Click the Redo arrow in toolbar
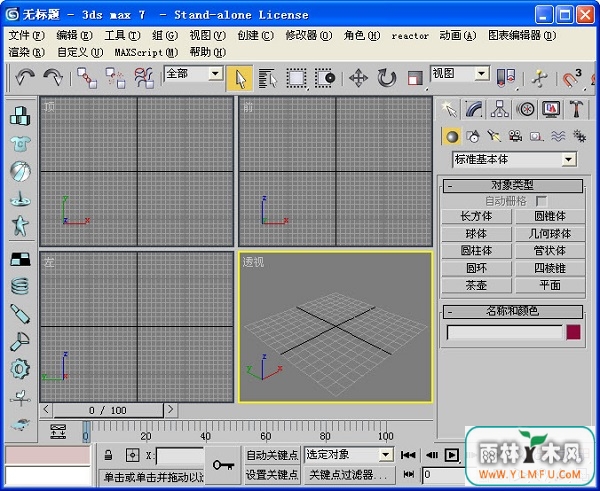The width and height of the screenshot is (600, 491). (x=53, y=78)
